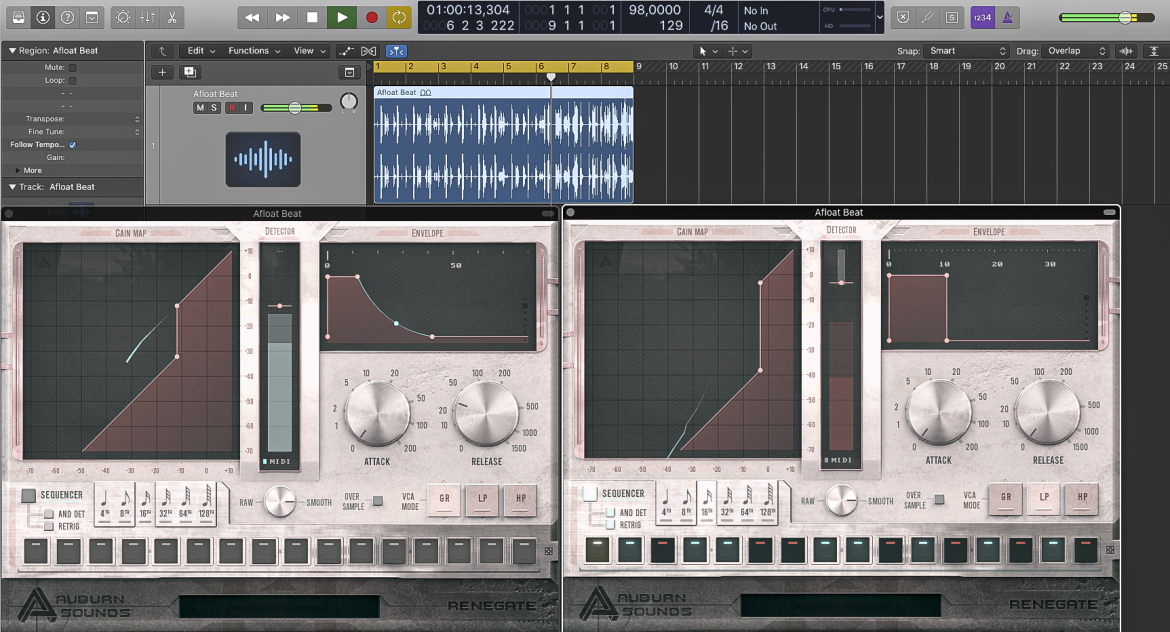Toggle the yellow Cycle mode button

tap(399, 17)
